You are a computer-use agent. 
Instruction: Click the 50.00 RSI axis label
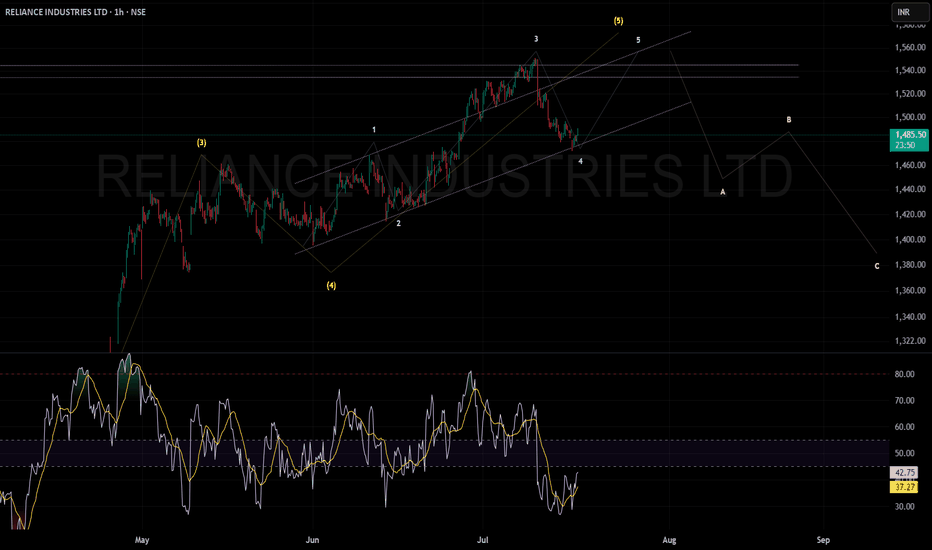(x=904, y=453)
